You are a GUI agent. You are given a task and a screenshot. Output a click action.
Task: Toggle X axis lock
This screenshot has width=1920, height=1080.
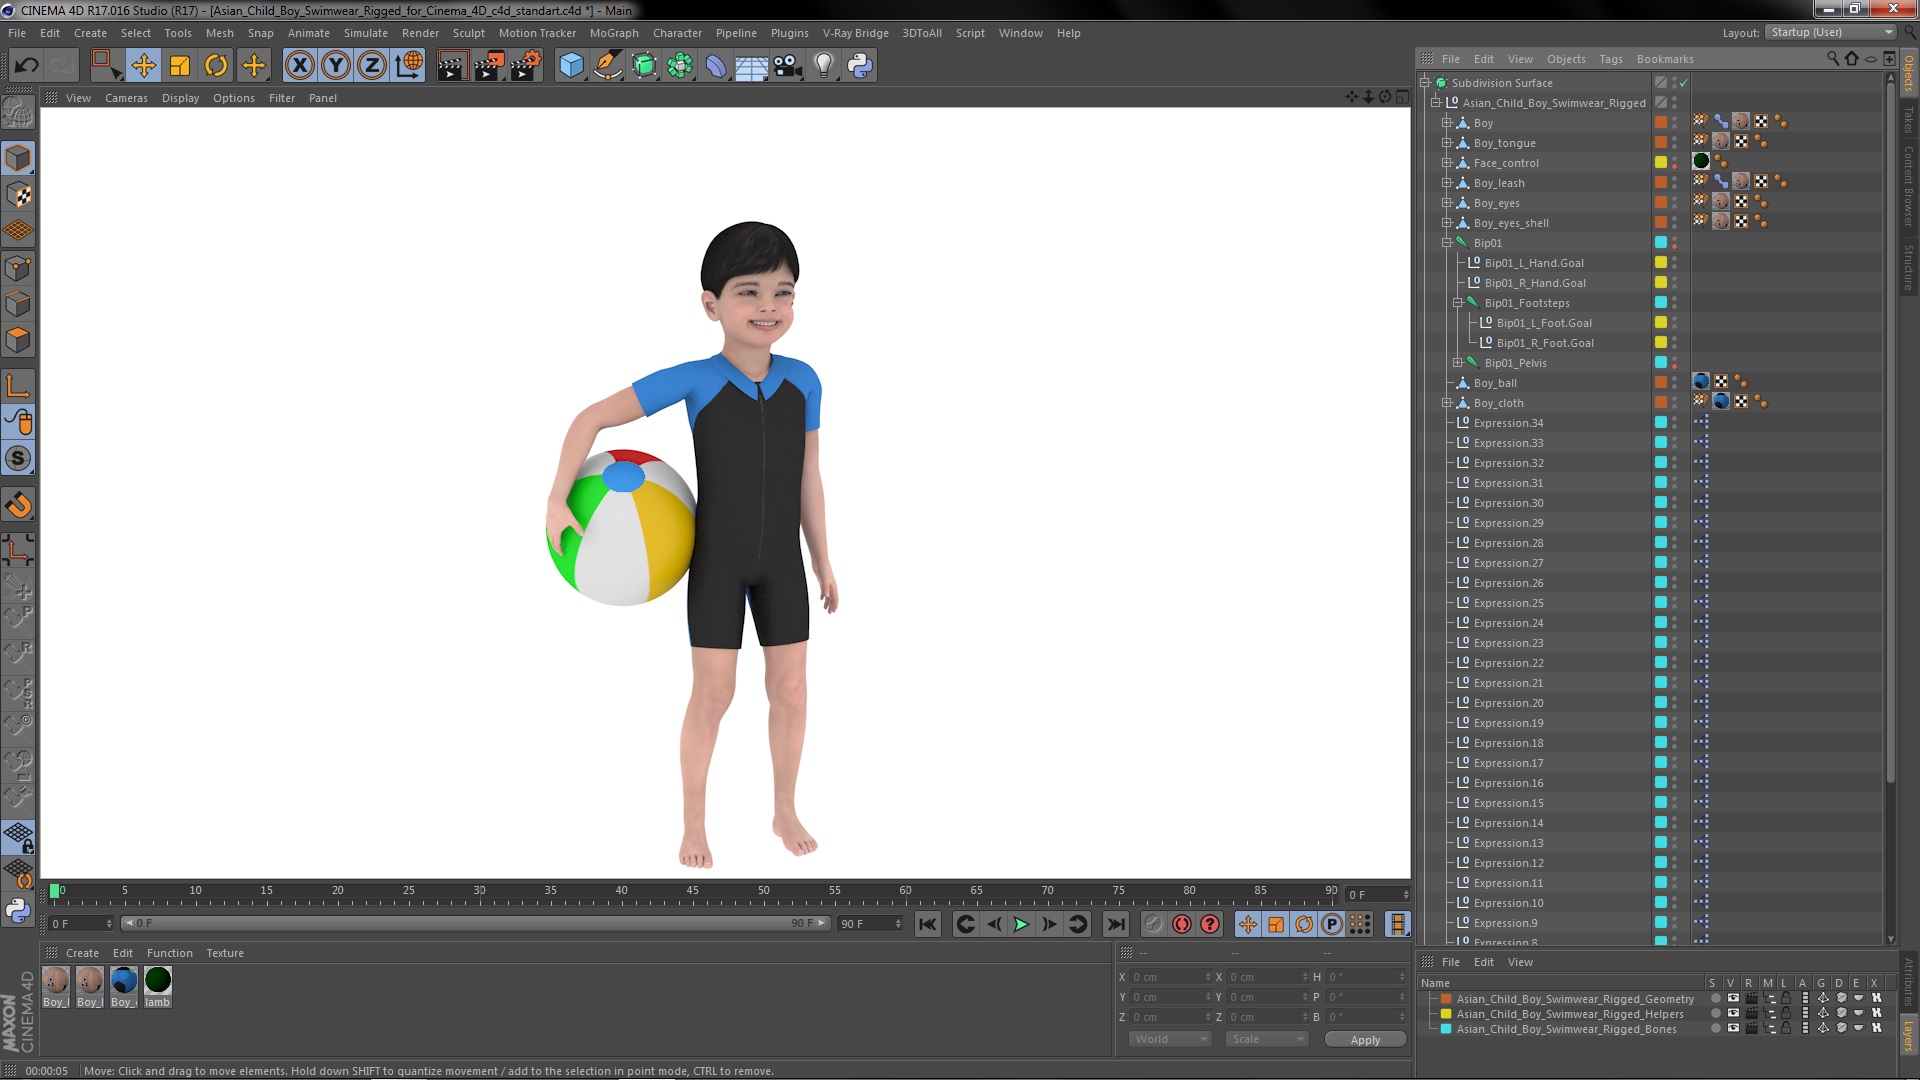(x=299, y=66)
